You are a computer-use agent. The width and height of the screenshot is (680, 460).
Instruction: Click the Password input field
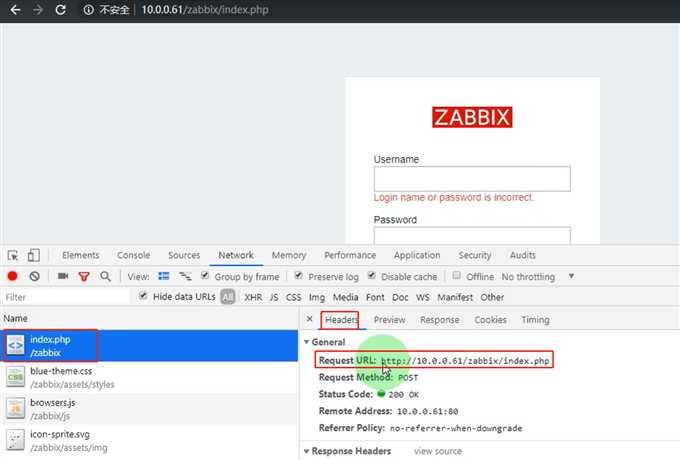click(472, 235)
